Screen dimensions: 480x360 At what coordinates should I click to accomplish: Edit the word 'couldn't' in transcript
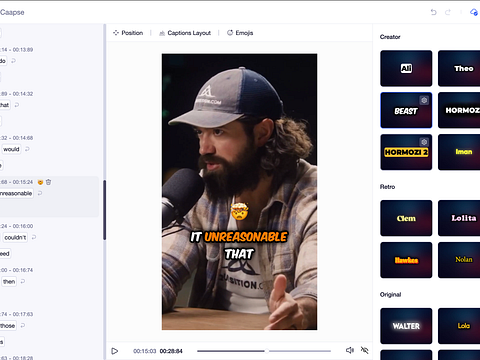point(15,237)
